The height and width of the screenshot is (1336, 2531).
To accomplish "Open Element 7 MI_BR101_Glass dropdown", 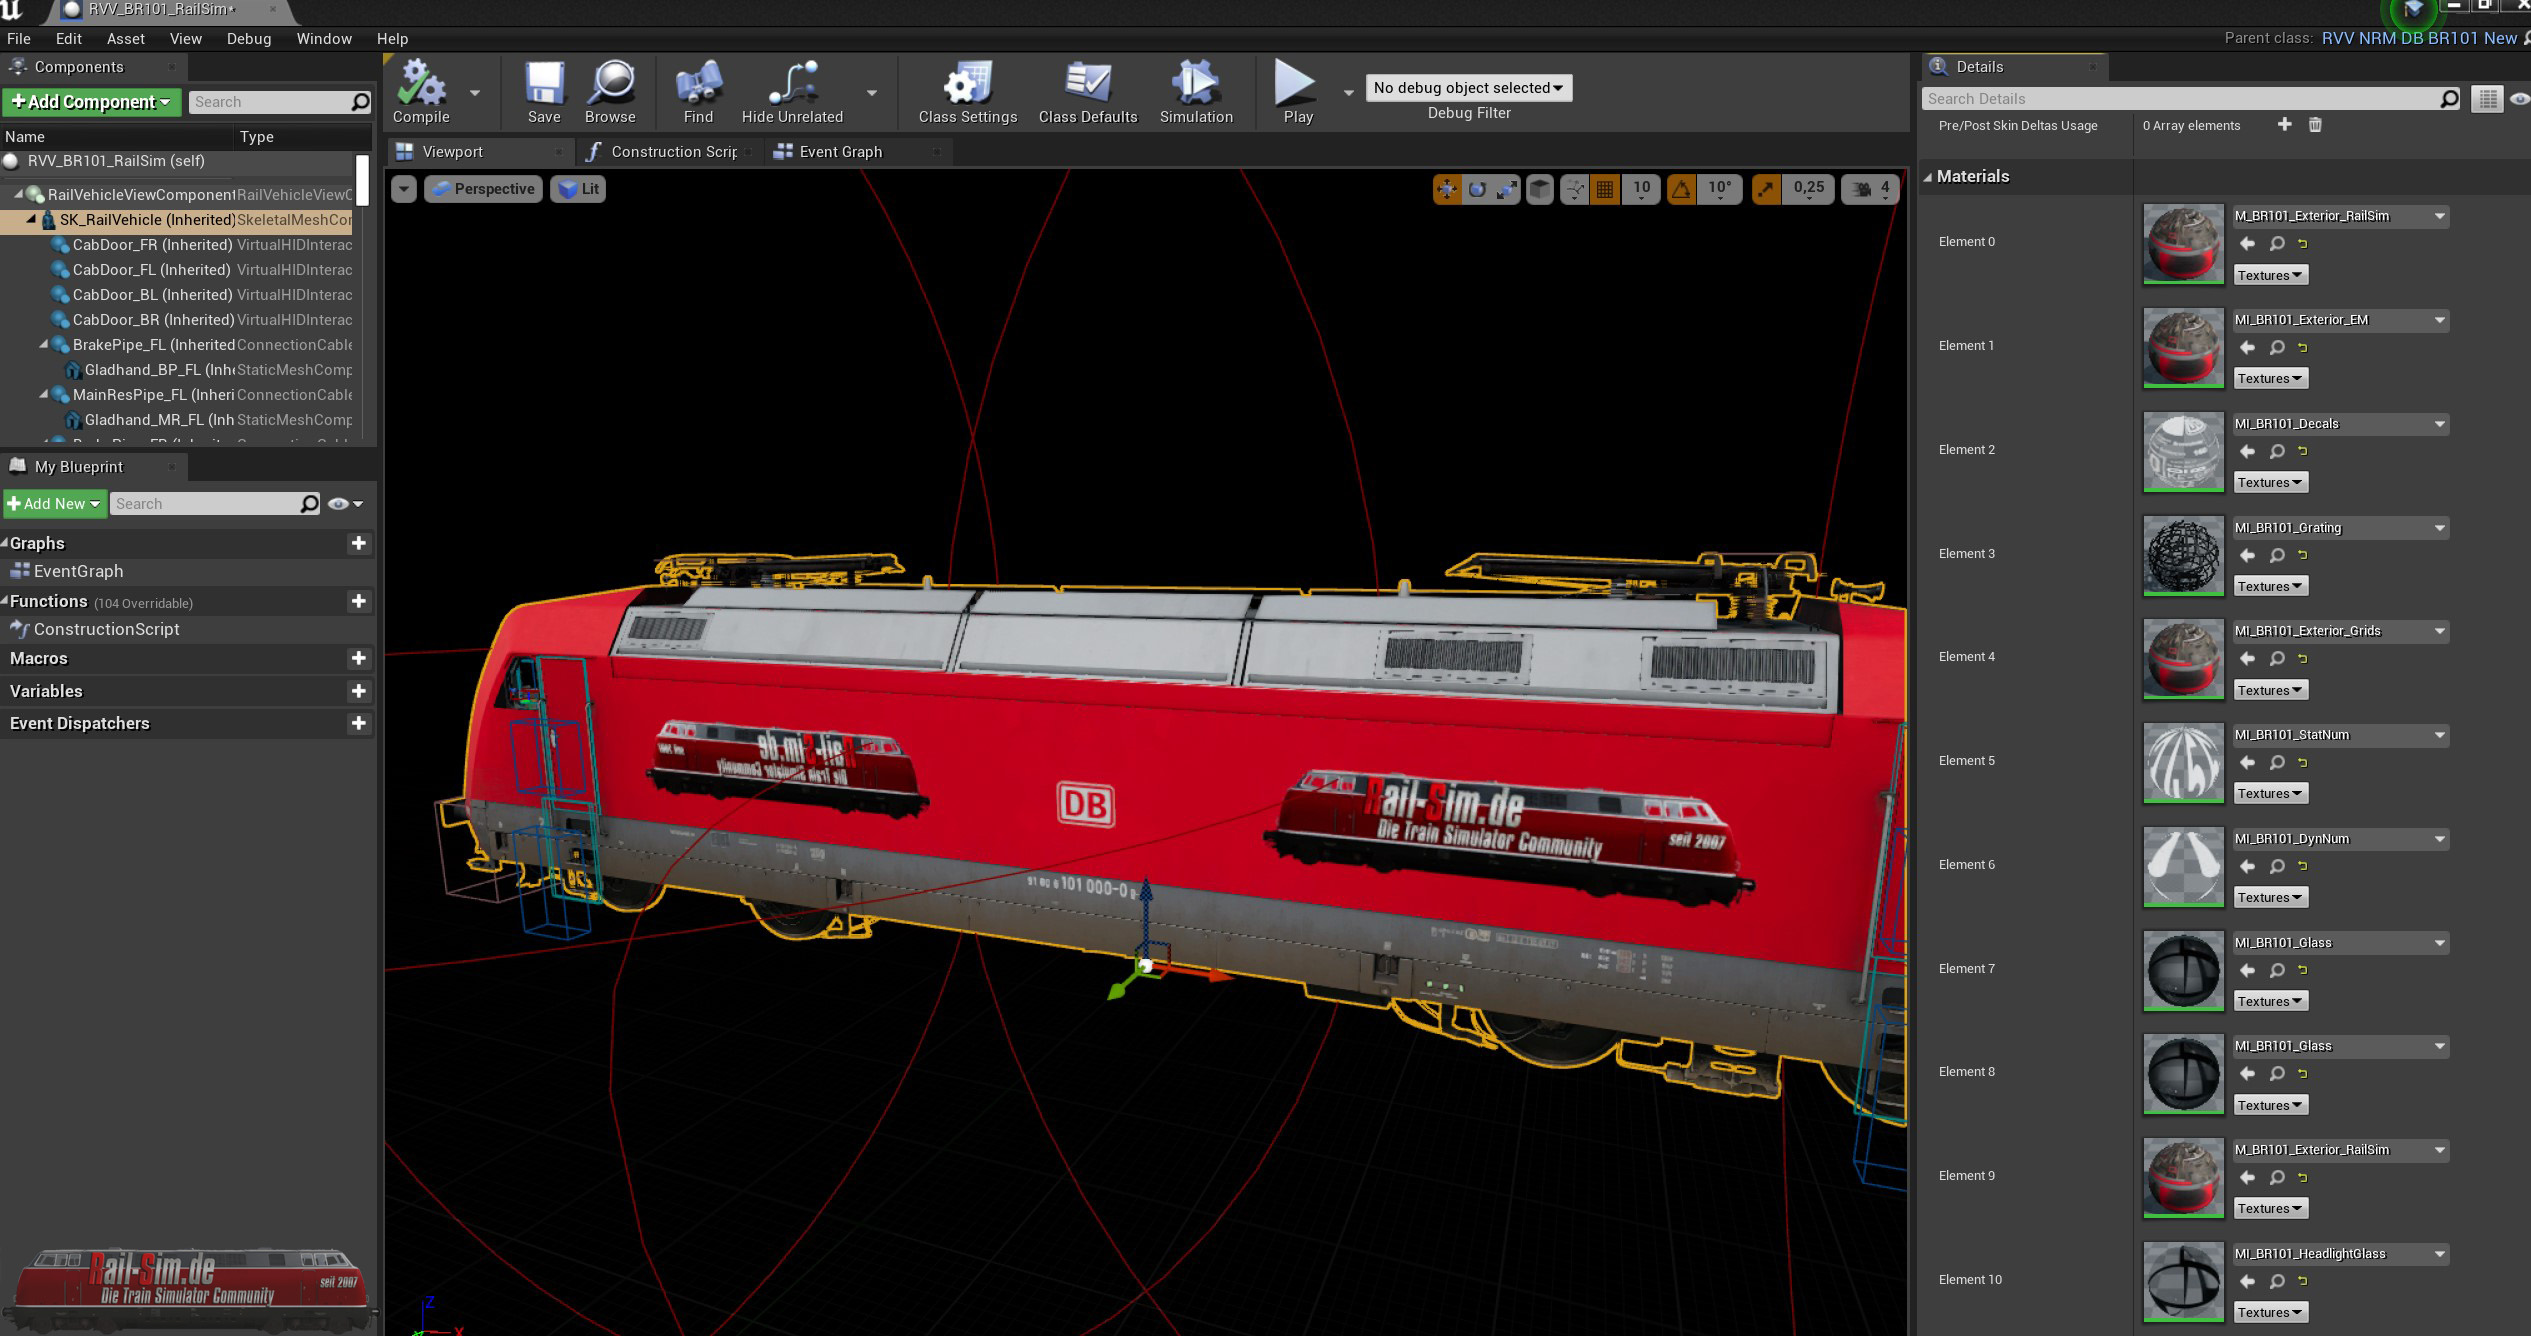I will coord(2341,943).
